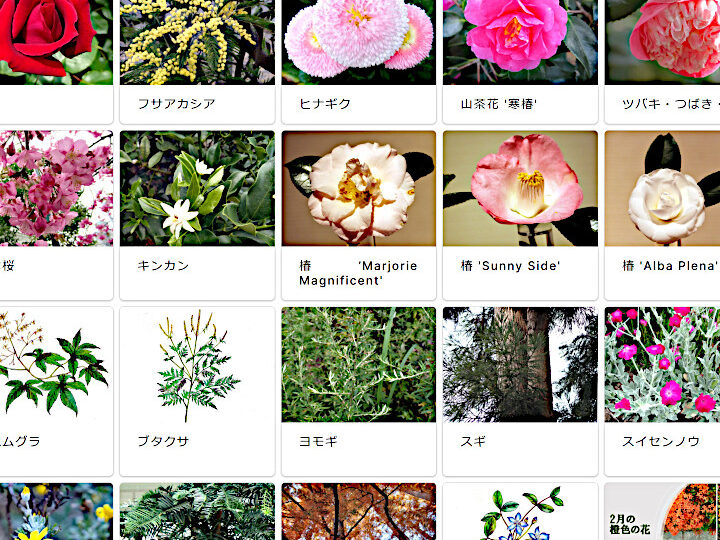Viewport: 720px width, 540px height.
Task: Open the キンカン white flower photo
Action: click(x=197, y=188)
